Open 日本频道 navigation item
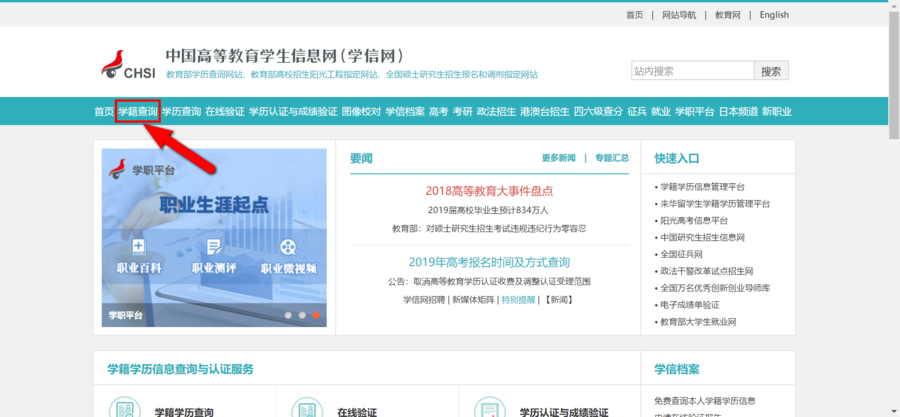The width and height of the screenshot is (900, 417). tap(738, 112)
